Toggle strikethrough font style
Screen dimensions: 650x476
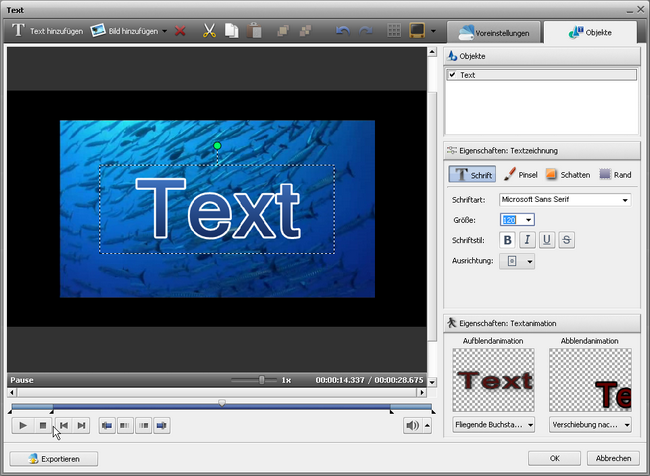[x=567, y=240]
